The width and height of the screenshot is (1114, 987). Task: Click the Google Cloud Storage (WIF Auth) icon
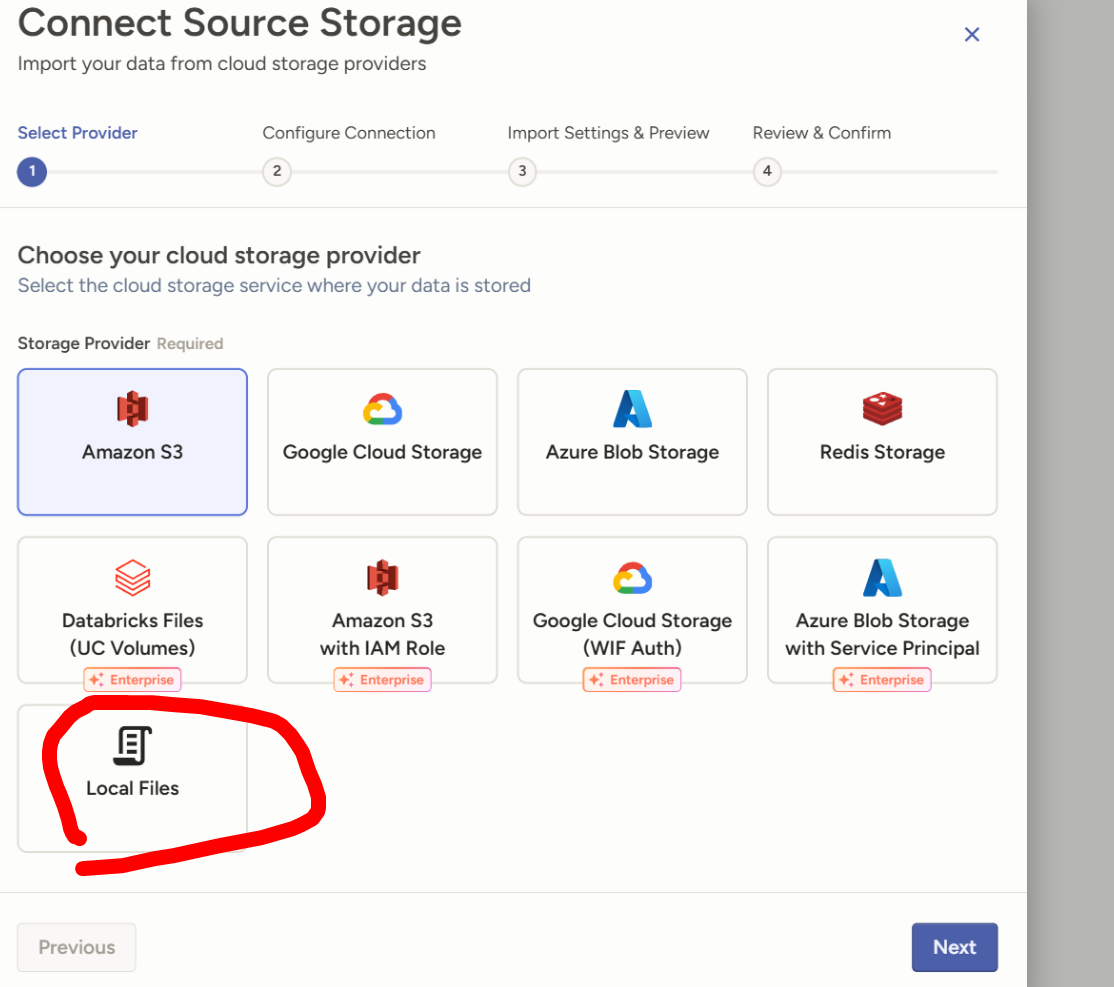pyautogui.click(x=632, y=578)
